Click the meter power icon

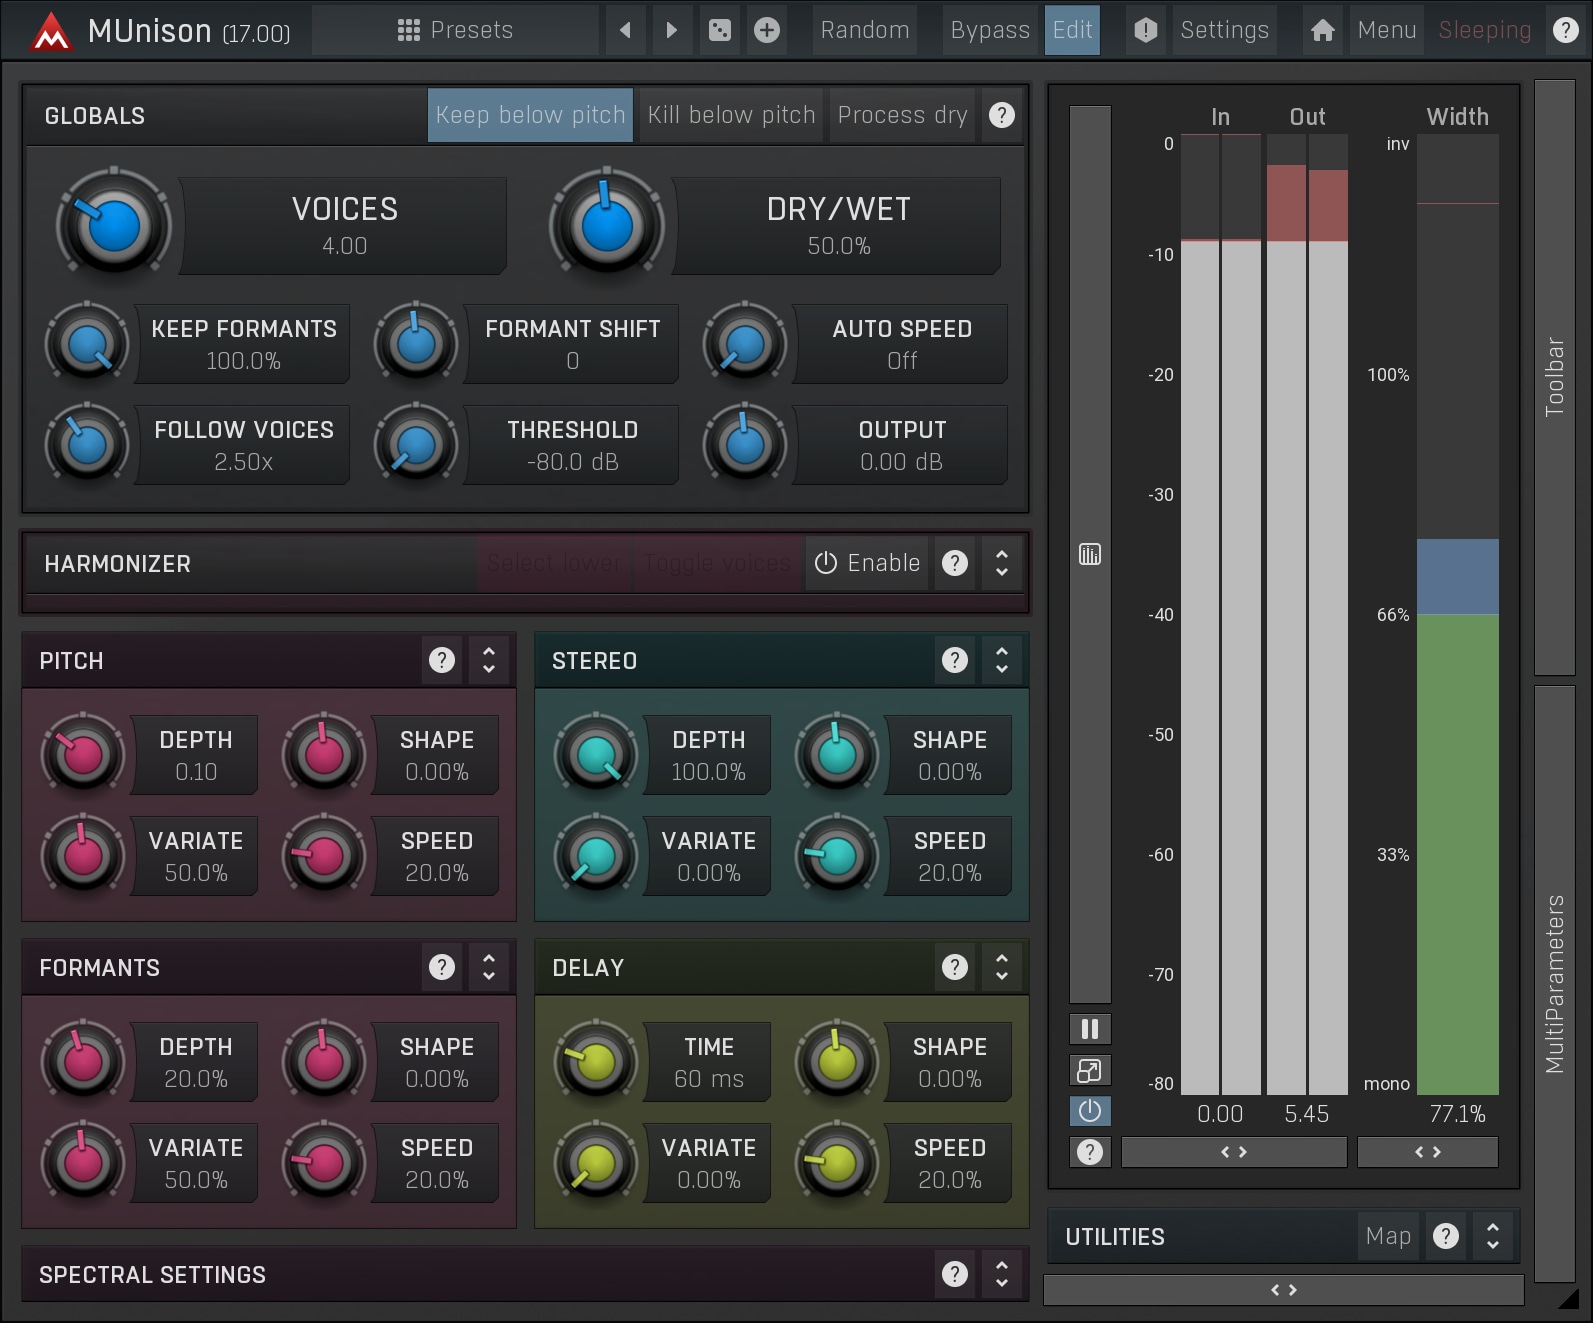click(x=1090, y=1111)
